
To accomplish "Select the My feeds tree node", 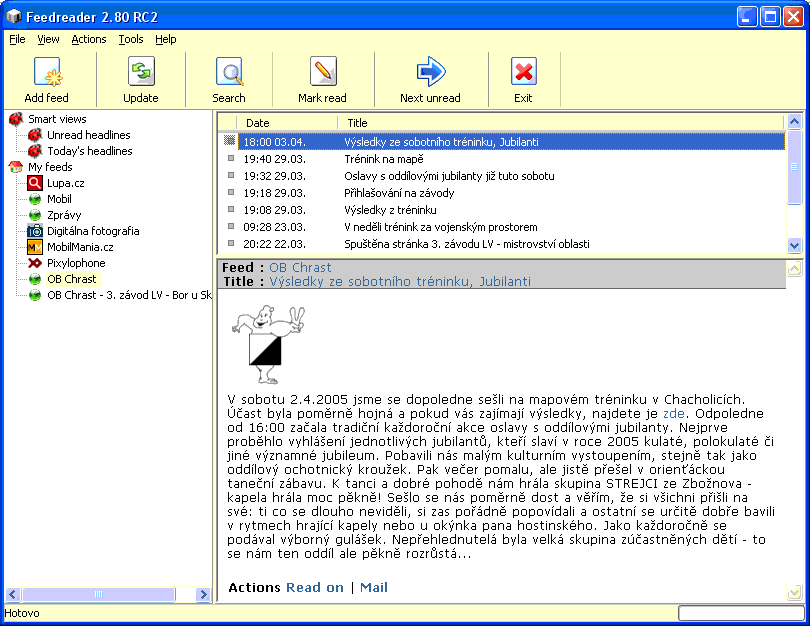I will 50,167.
